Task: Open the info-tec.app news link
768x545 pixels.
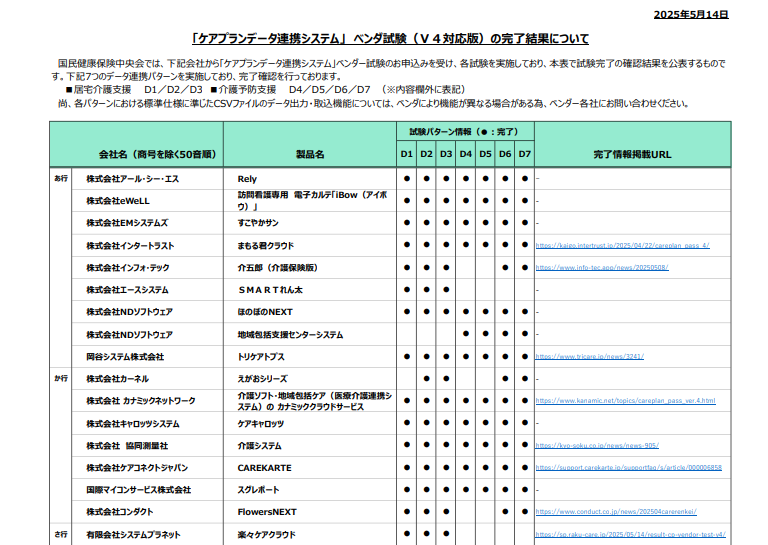Action: (601, 267)
